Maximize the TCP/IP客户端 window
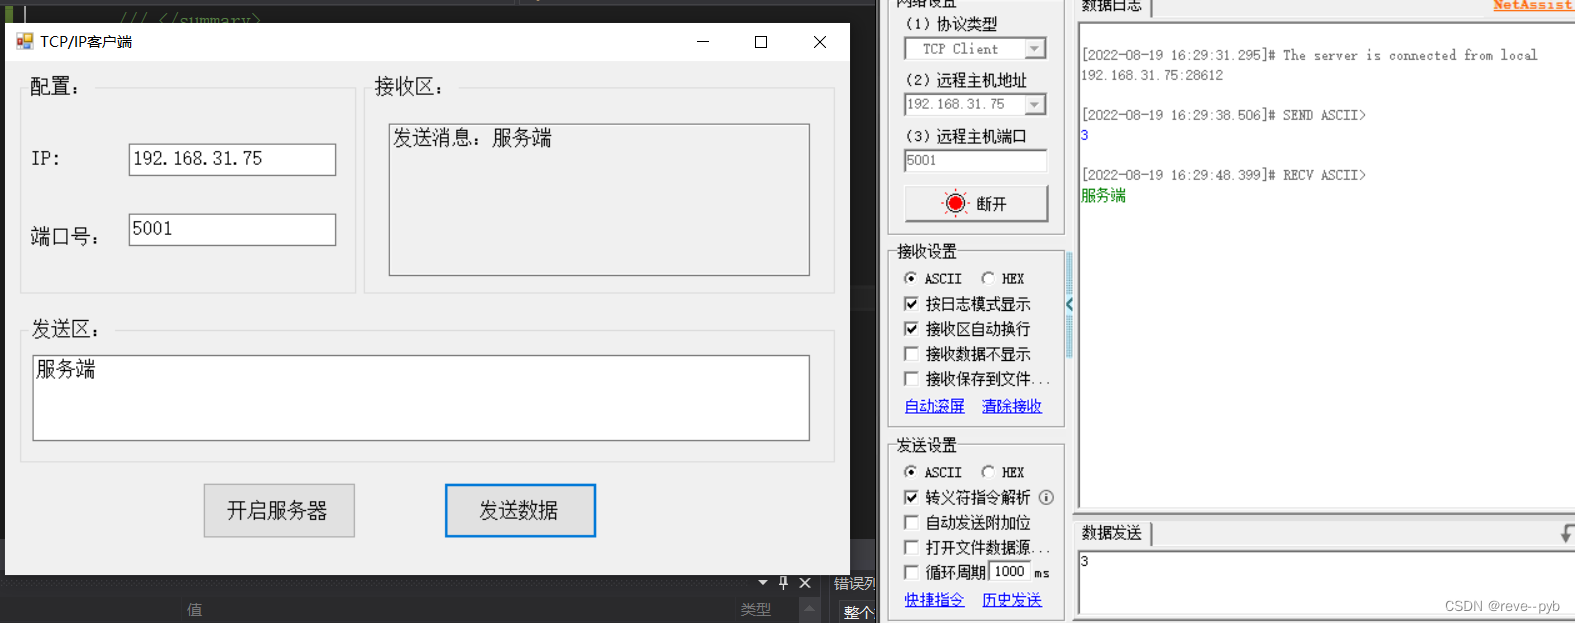 click(x=761, y=42)
